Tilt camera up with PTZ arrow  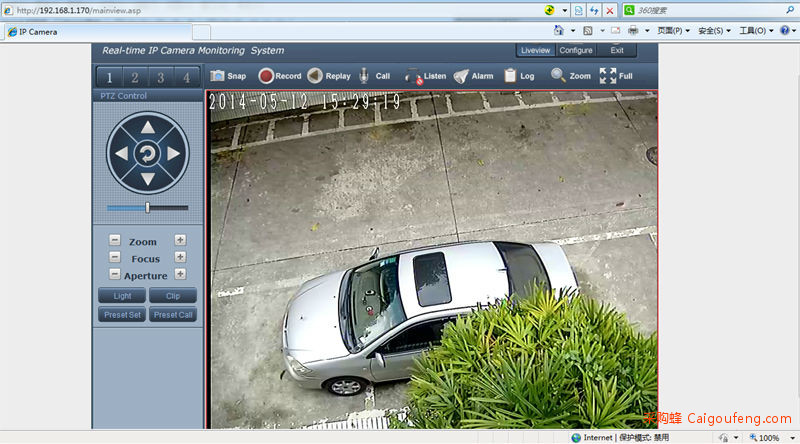click(x=148, y=128)
